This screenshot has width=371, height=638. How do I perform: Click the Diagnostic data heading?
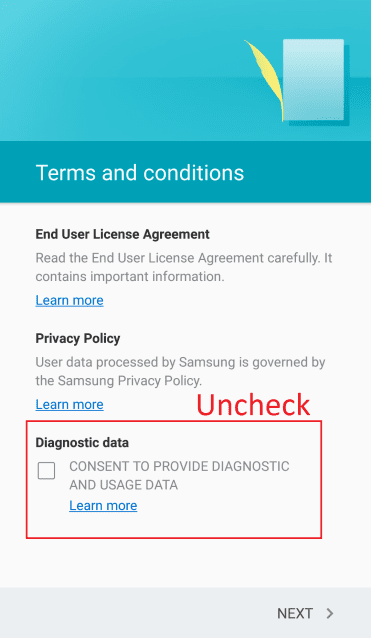(82, 443)
